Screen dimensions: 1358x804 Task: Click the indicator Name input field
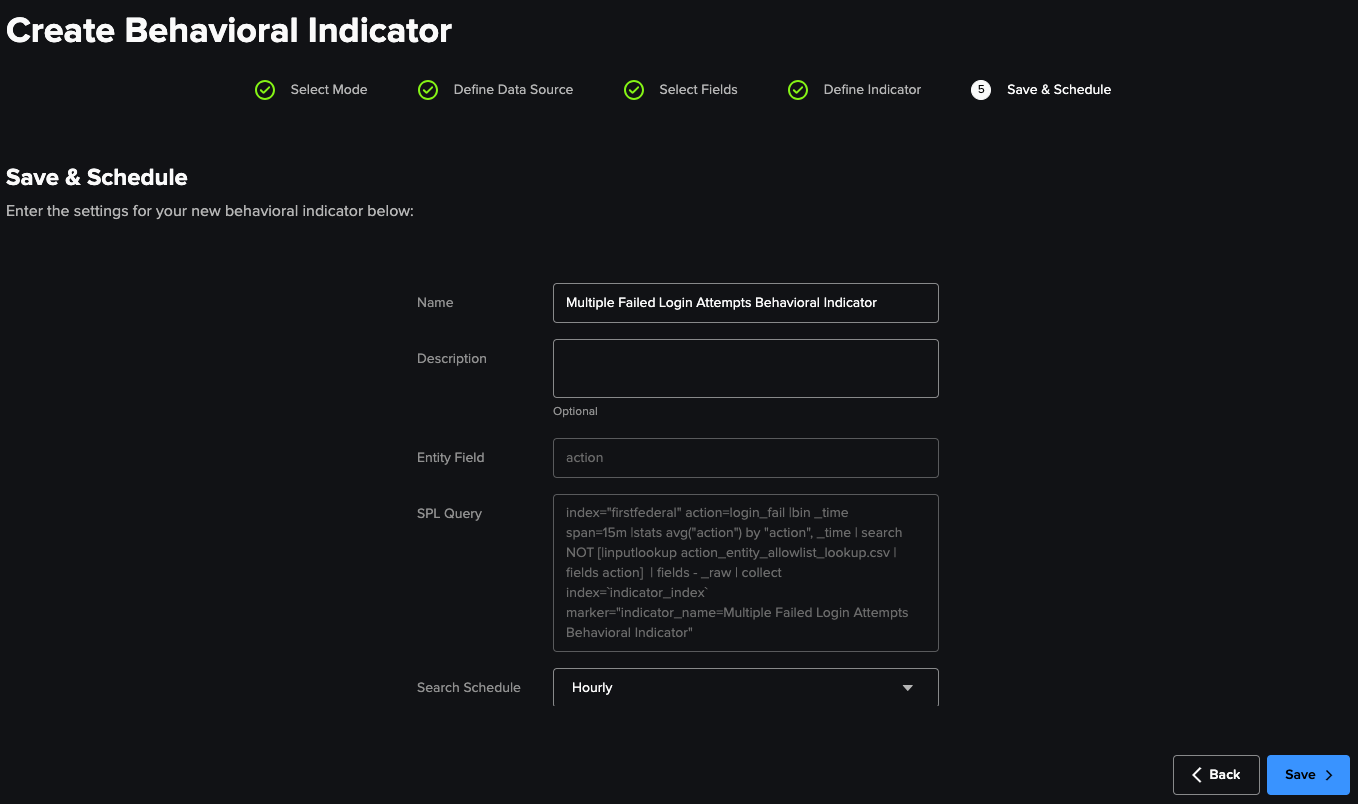point(745,302)
